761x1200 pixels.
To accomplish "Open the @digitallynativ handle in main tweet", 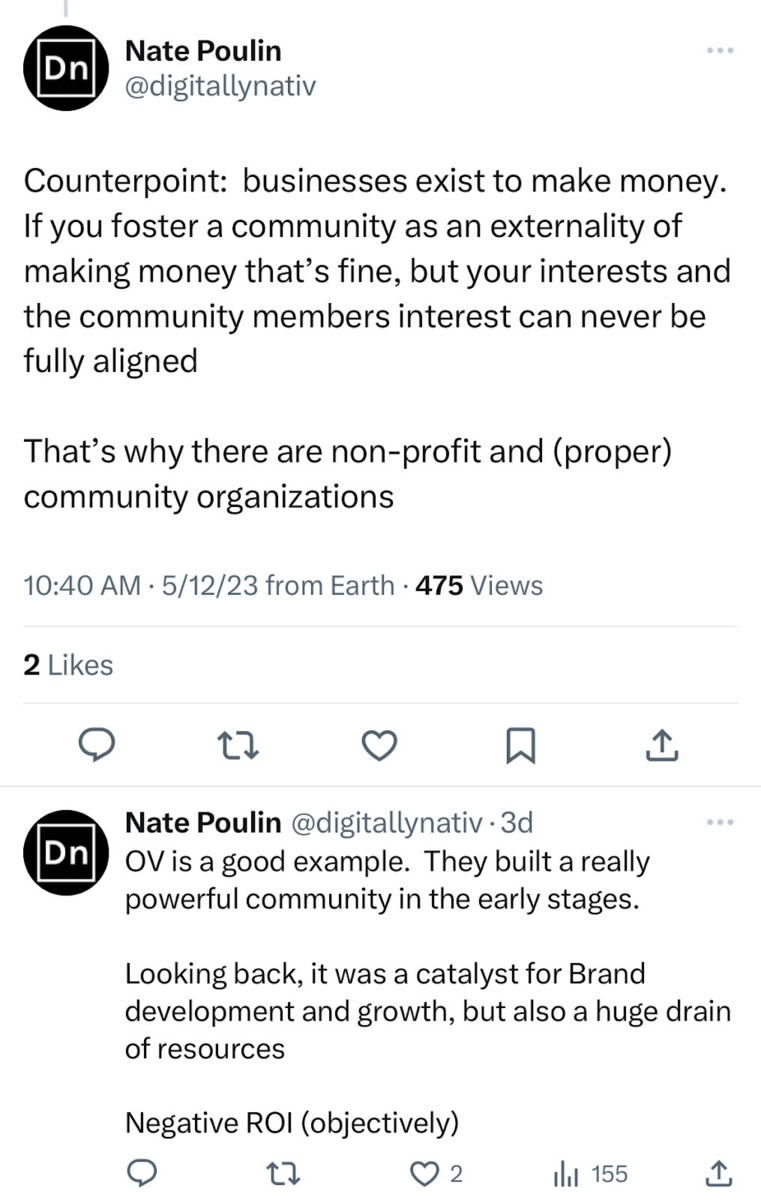I will 219,87.
